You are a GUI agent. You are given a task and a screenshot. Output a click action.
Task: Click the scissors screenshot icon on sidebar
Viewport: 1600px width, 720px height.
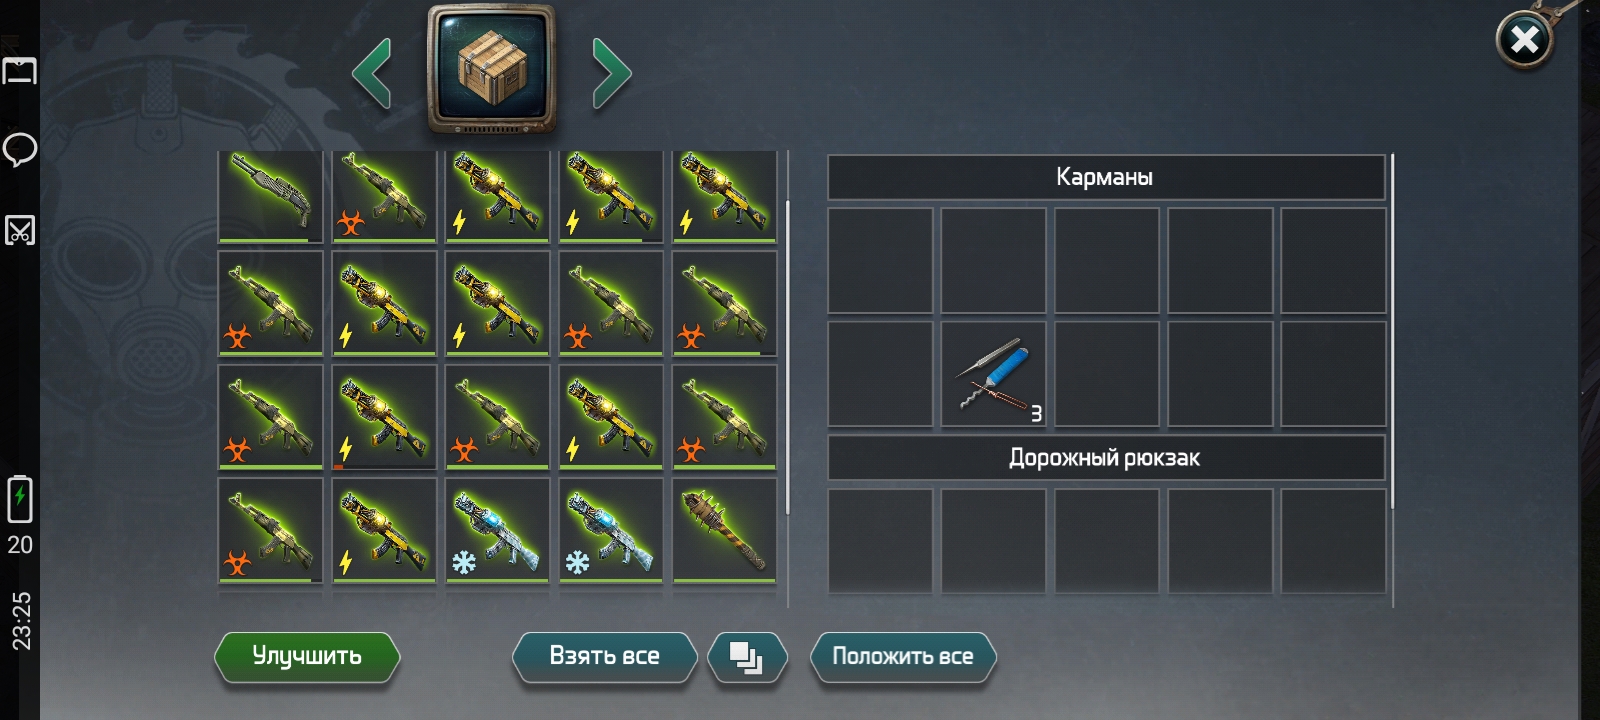(20, 230)
